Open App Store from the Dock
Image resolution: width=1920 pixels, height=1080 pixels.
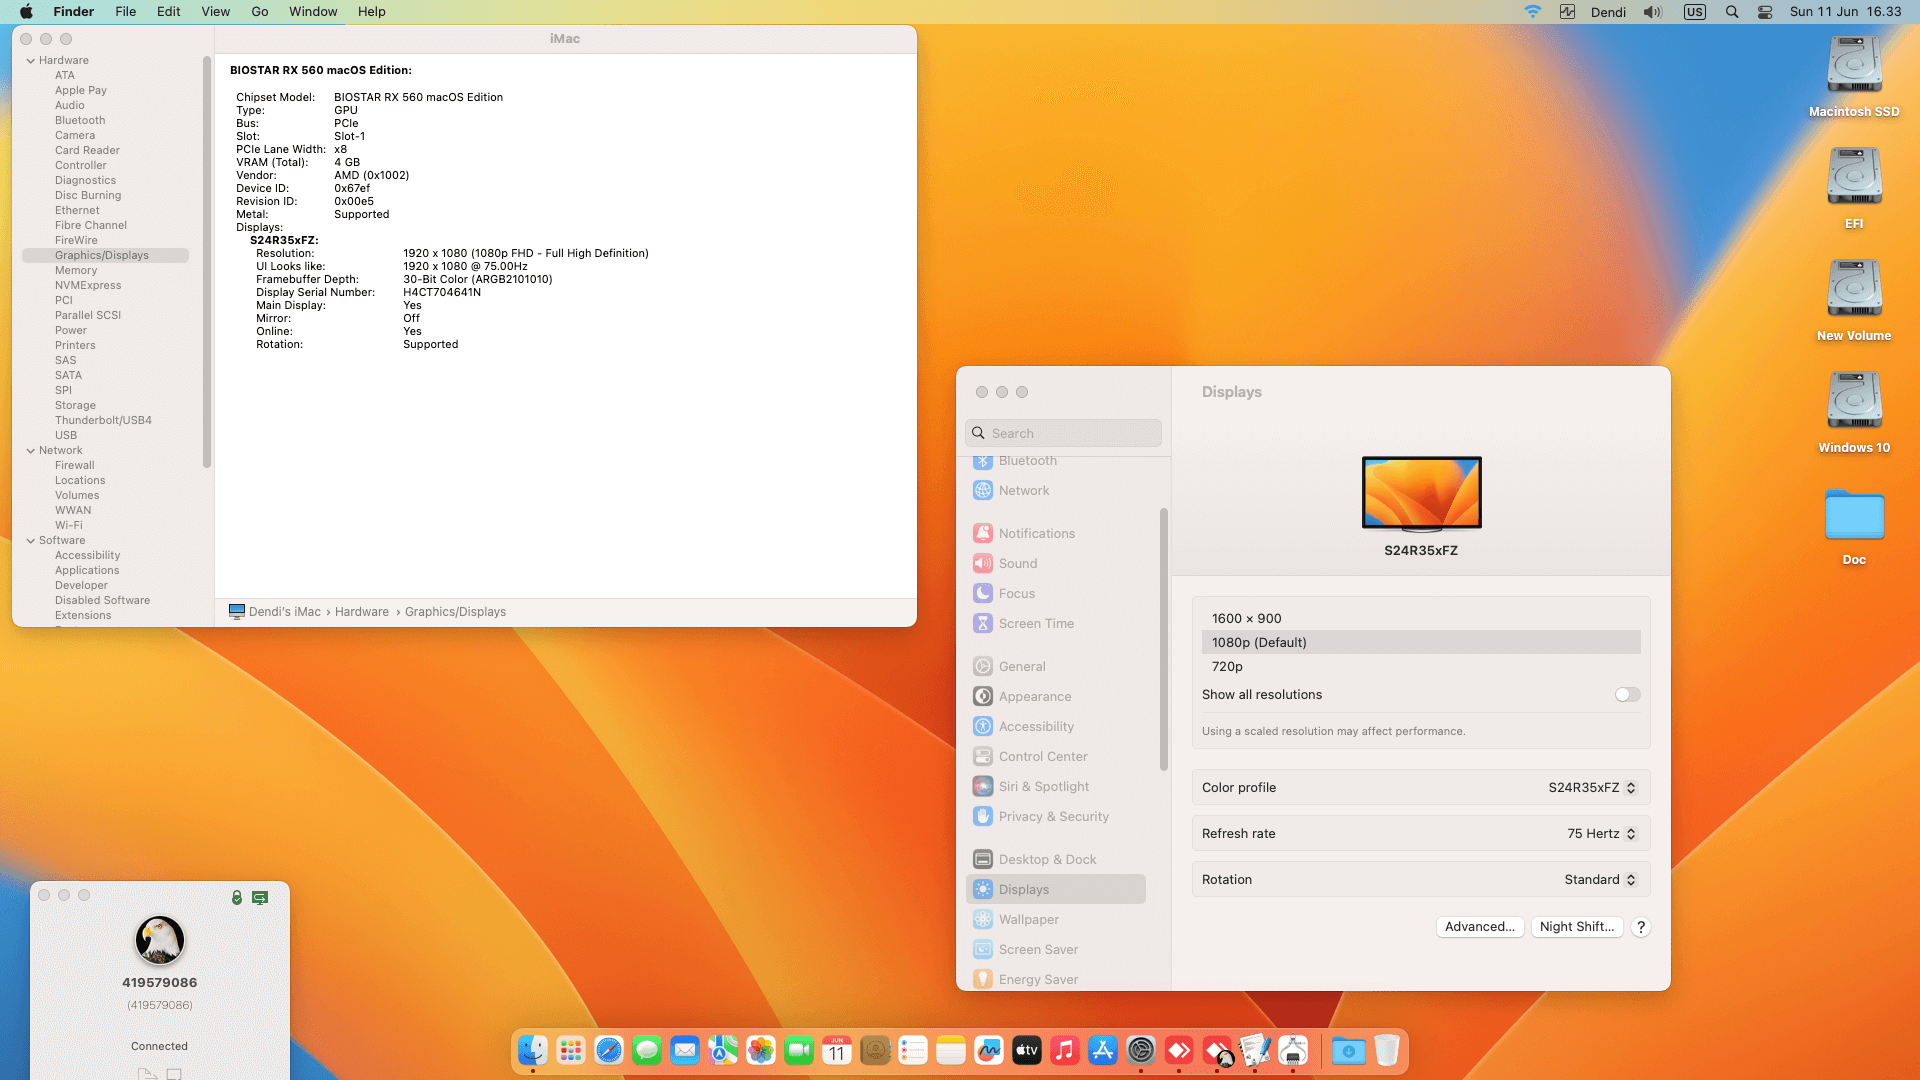click(x=1103, y=1050)
